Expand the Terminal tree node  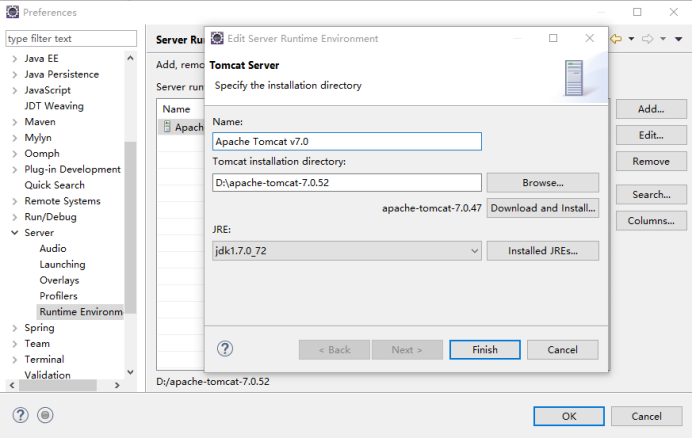(15, 360)
